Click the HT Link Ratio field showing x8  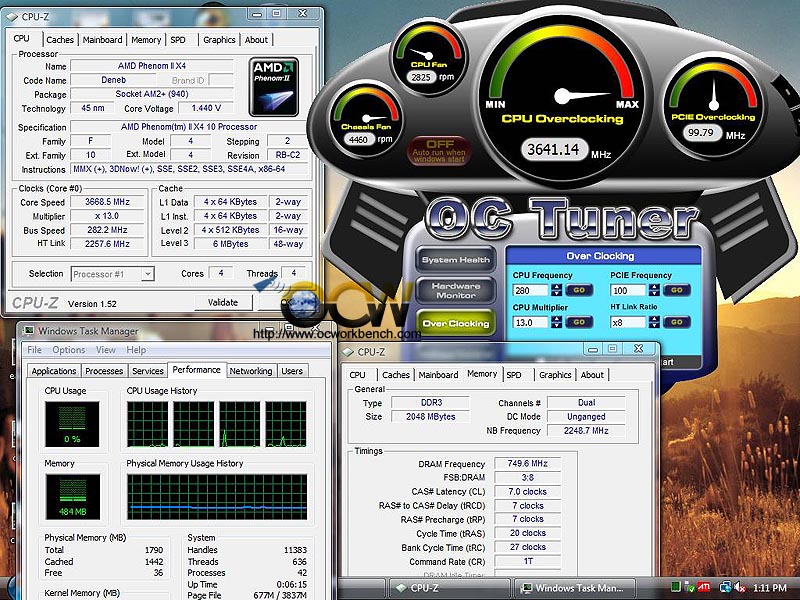[x=628, y=322]
